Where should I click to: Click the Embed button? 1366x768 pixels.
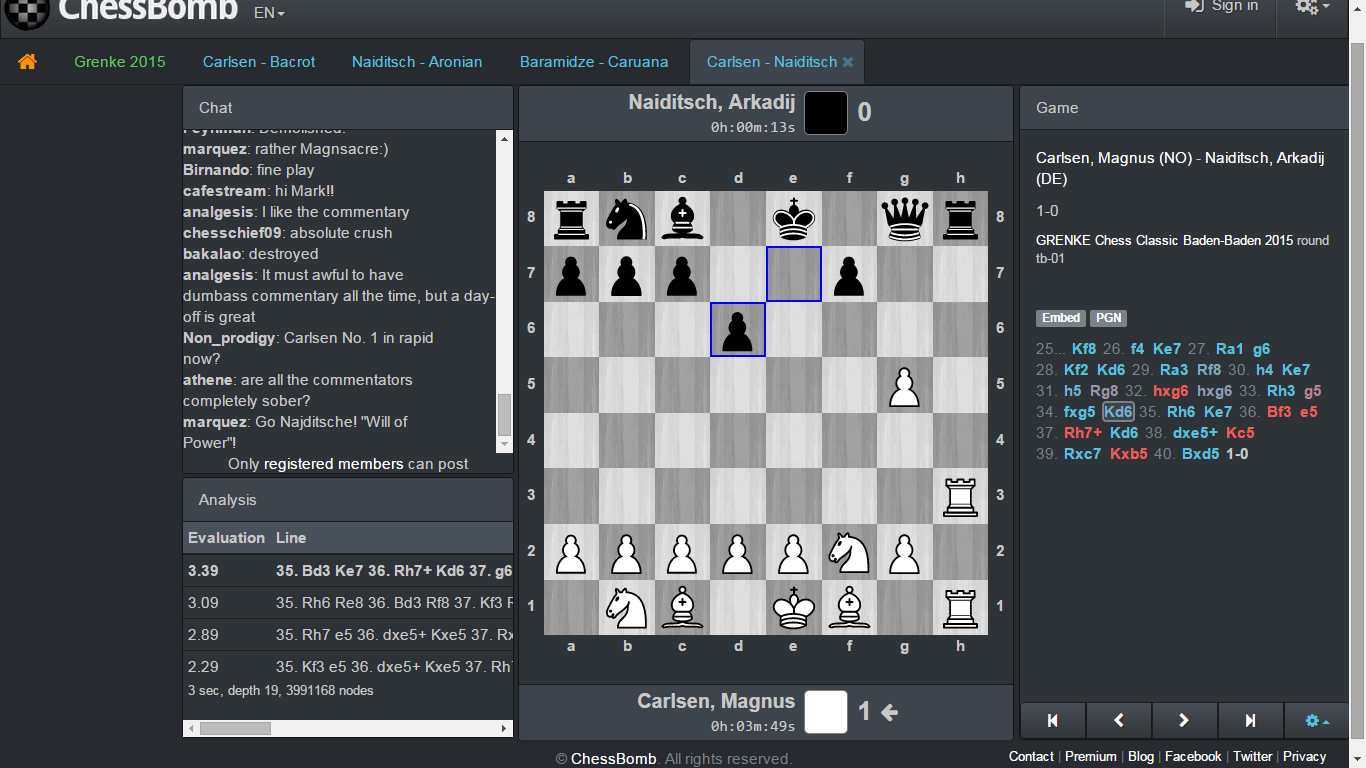(1061, 318)
